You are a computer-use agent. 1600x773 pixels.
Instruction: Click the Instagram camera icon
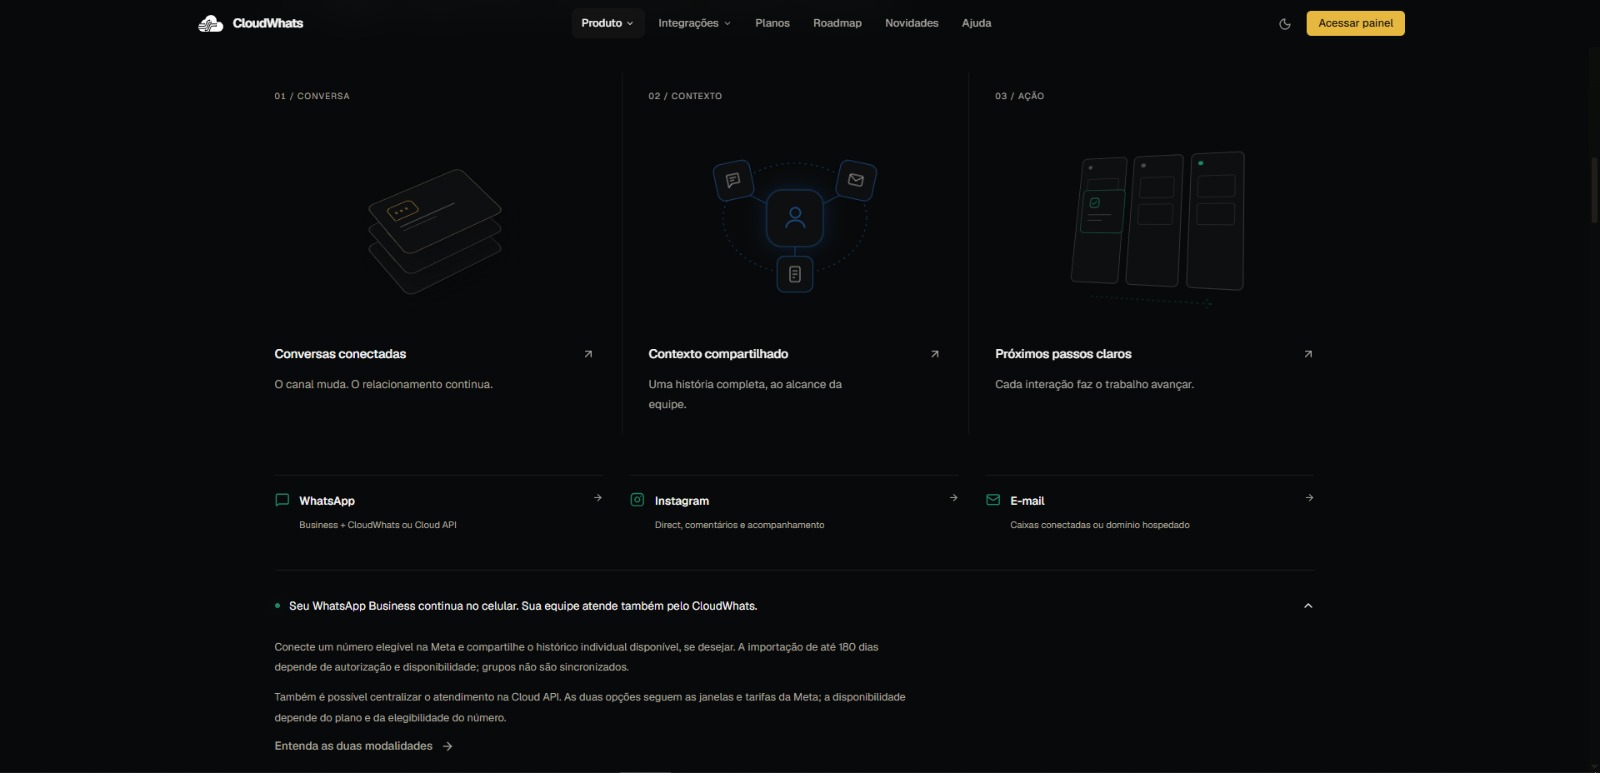(637, 500)
